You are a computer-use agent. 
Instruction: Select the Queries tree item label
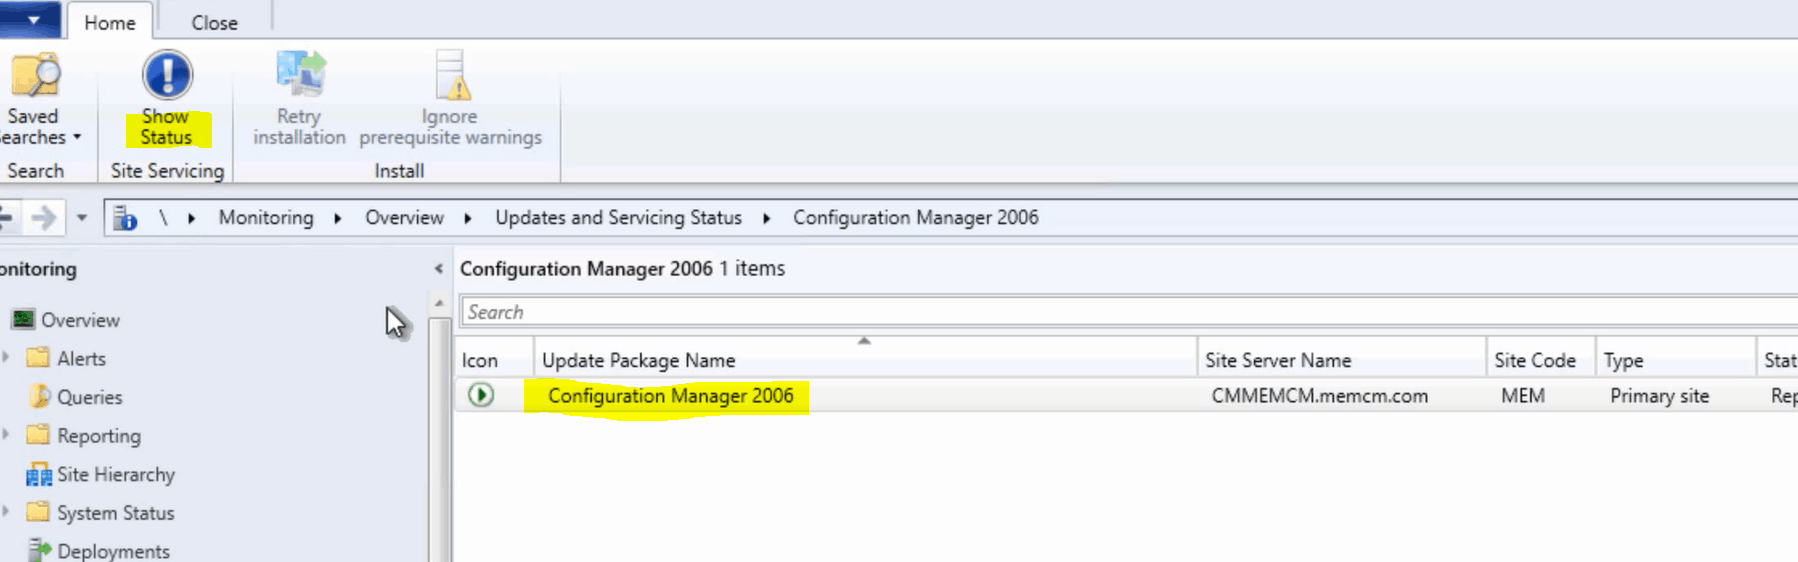(90, 397)
